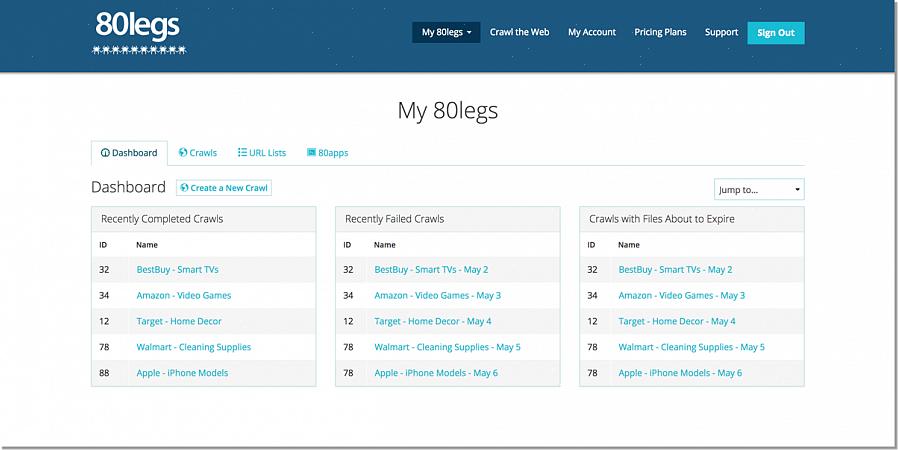Click the globe icon in Create a New Crawl

pyautogui.click(x=184, y=187)
